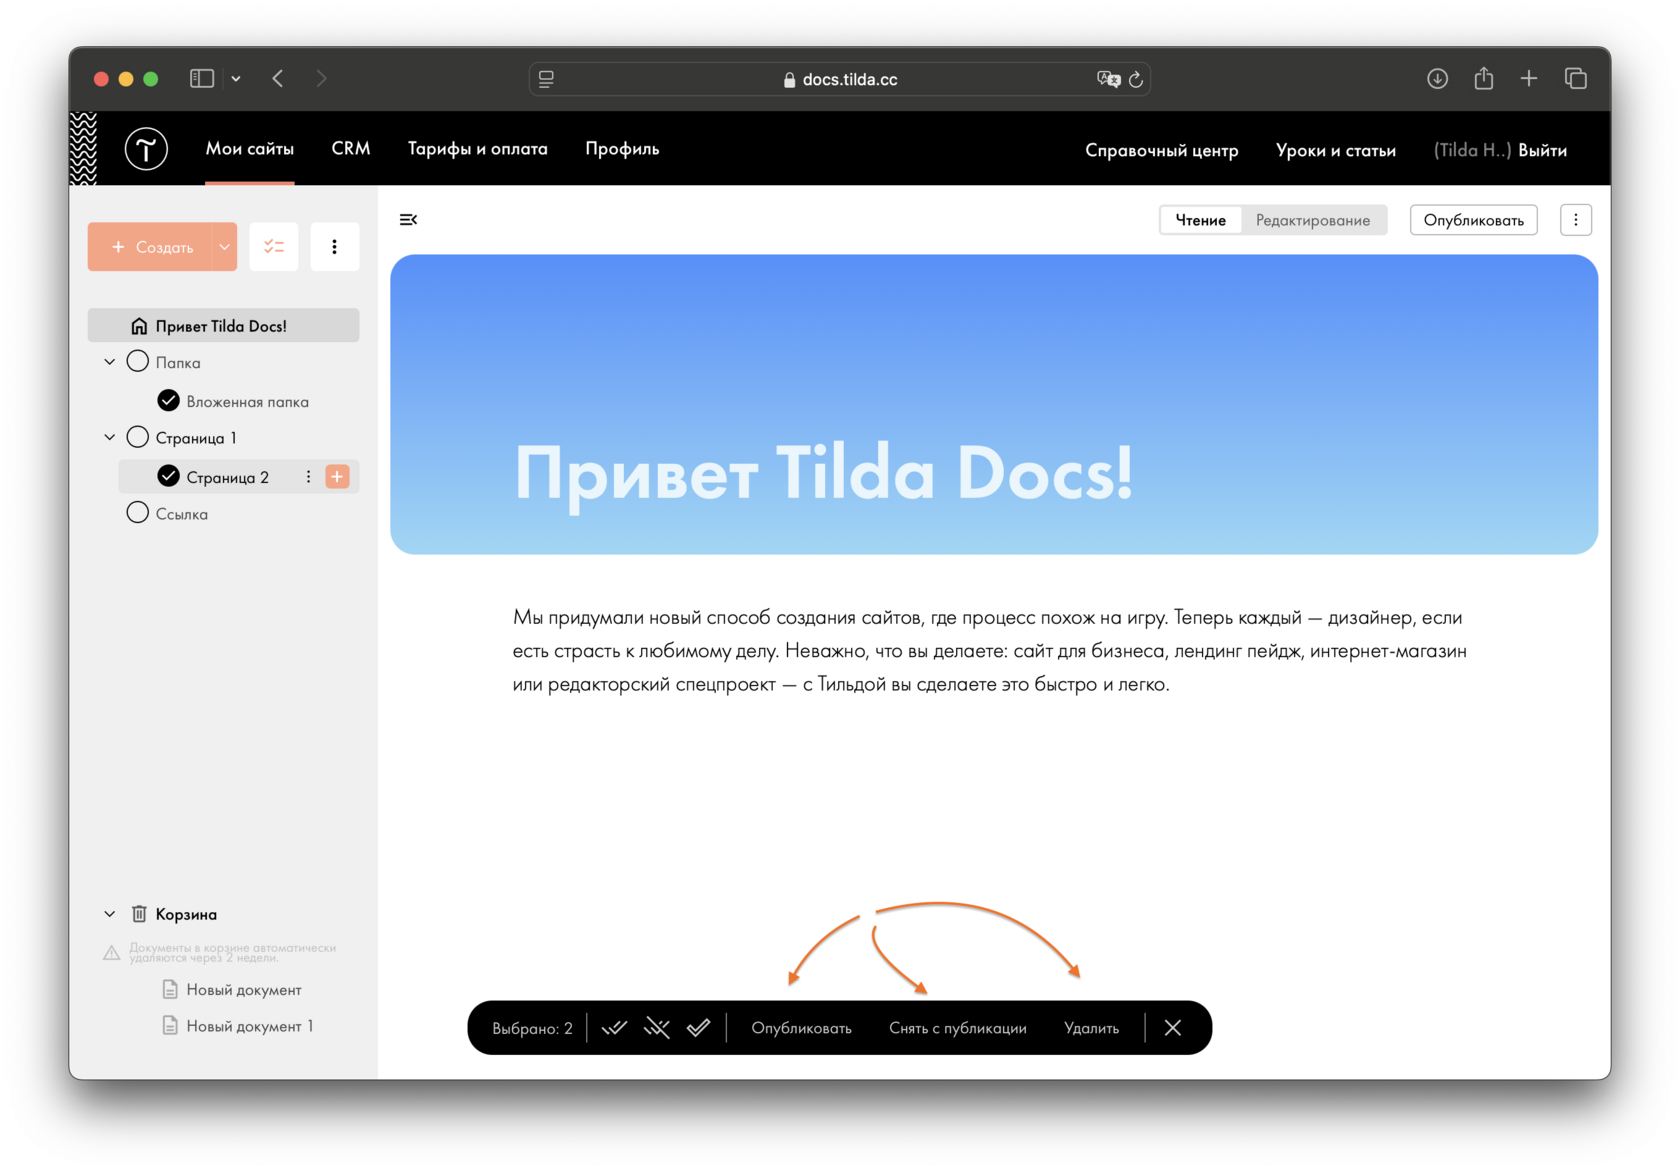Switch to Редактирование mode
Viewport: 1680px width, 1171px height.
1313,220
